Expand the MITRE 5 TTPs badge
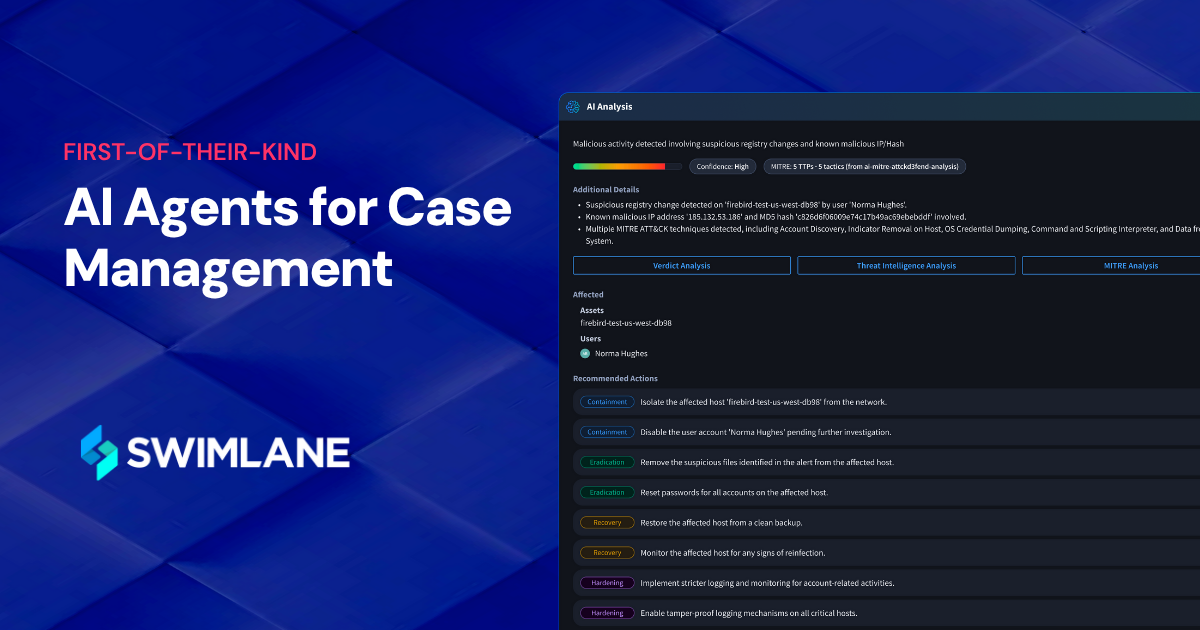Image resolution: width=1200 pixels, height=630 pixels. tap(865, 166)
